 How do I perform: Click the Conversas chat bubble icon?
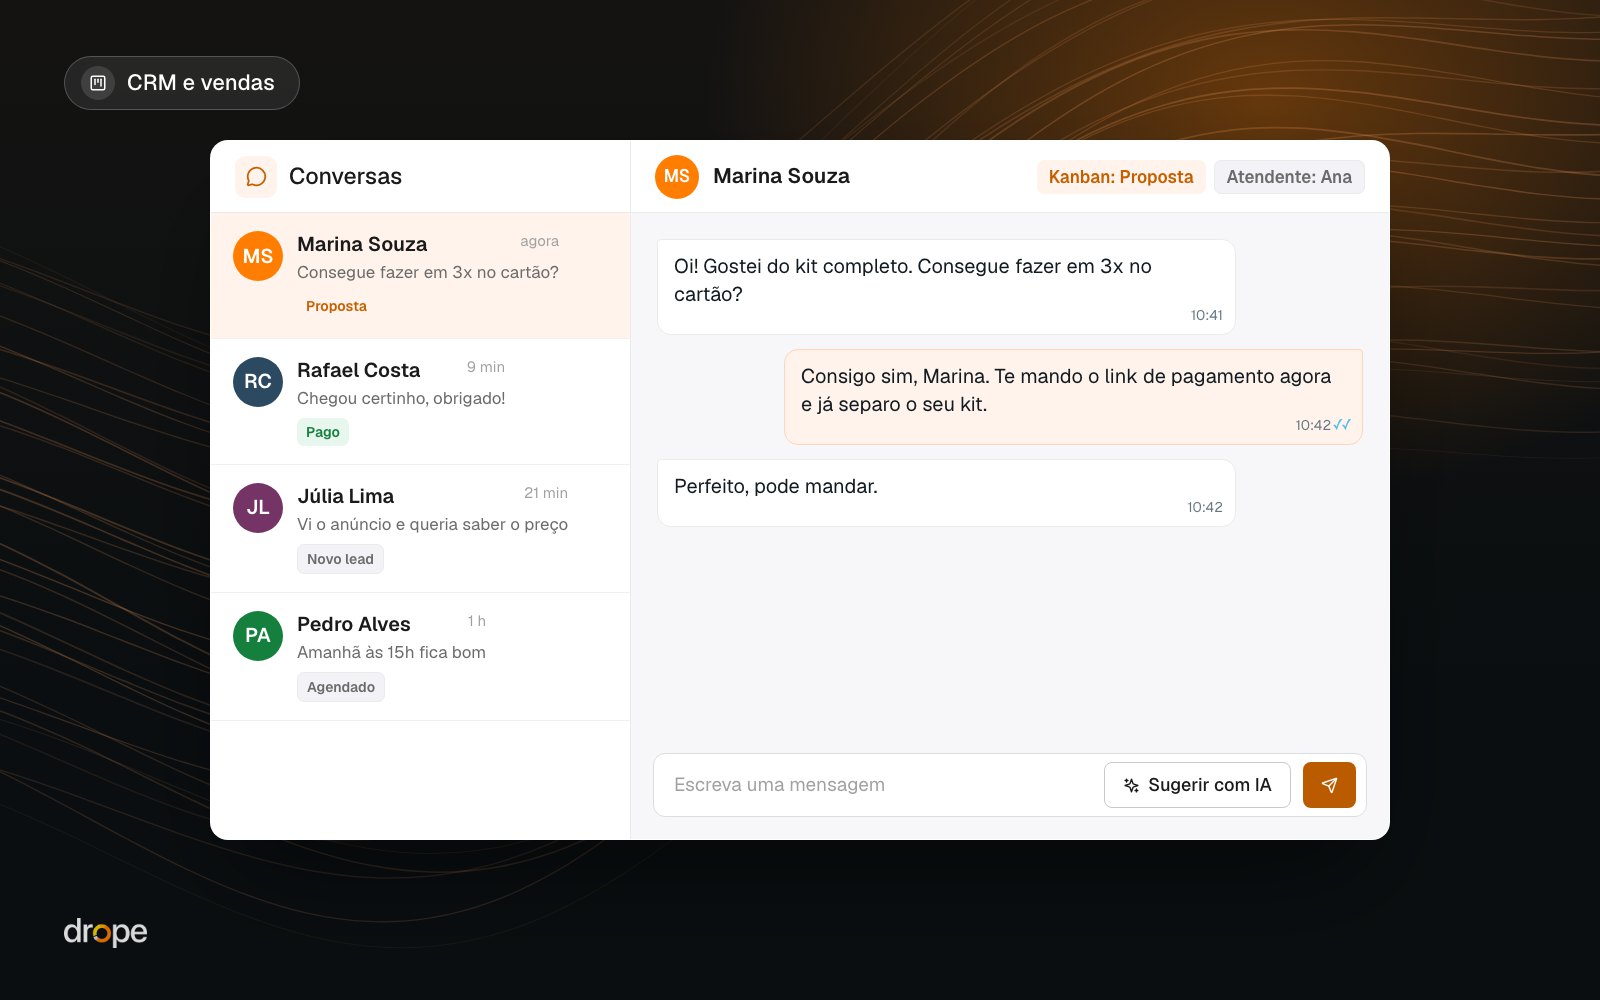point(256,177)
